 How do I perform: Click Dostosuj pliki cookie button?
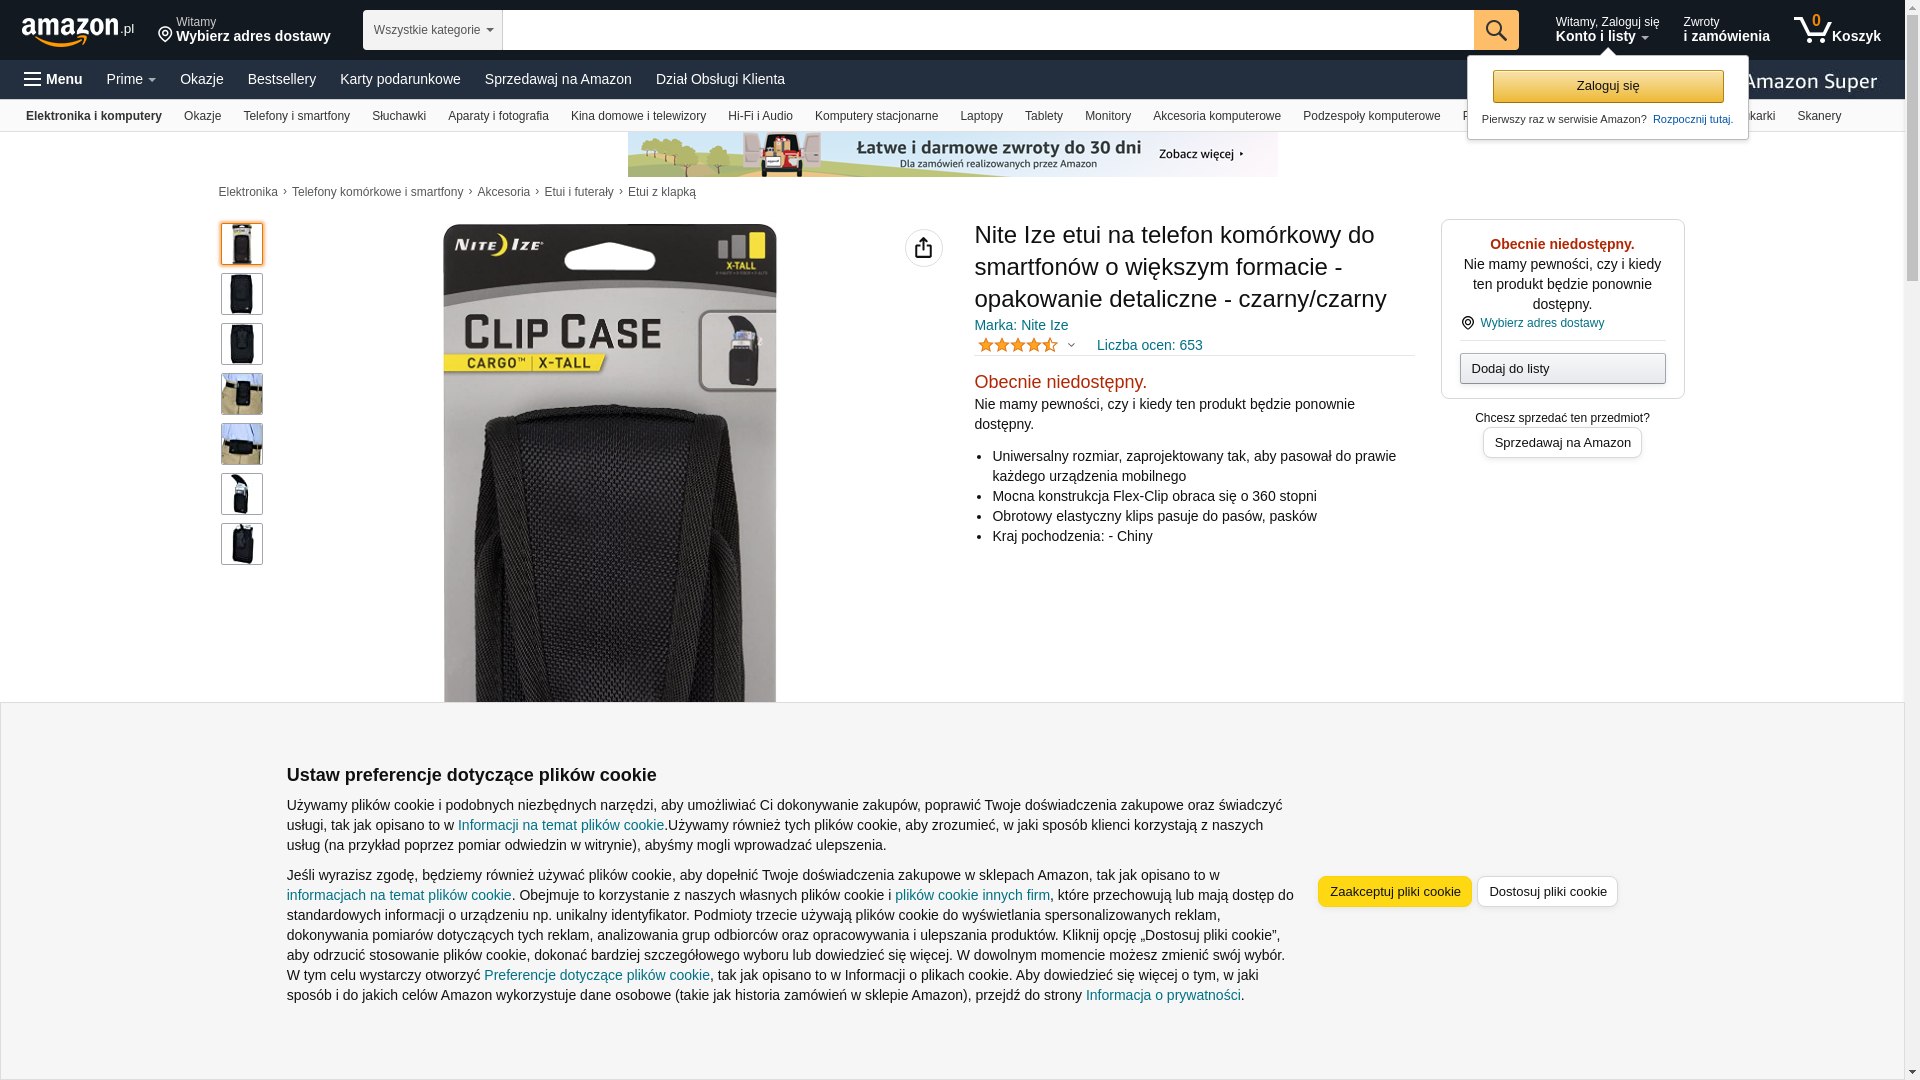[x=1547, y=892]
